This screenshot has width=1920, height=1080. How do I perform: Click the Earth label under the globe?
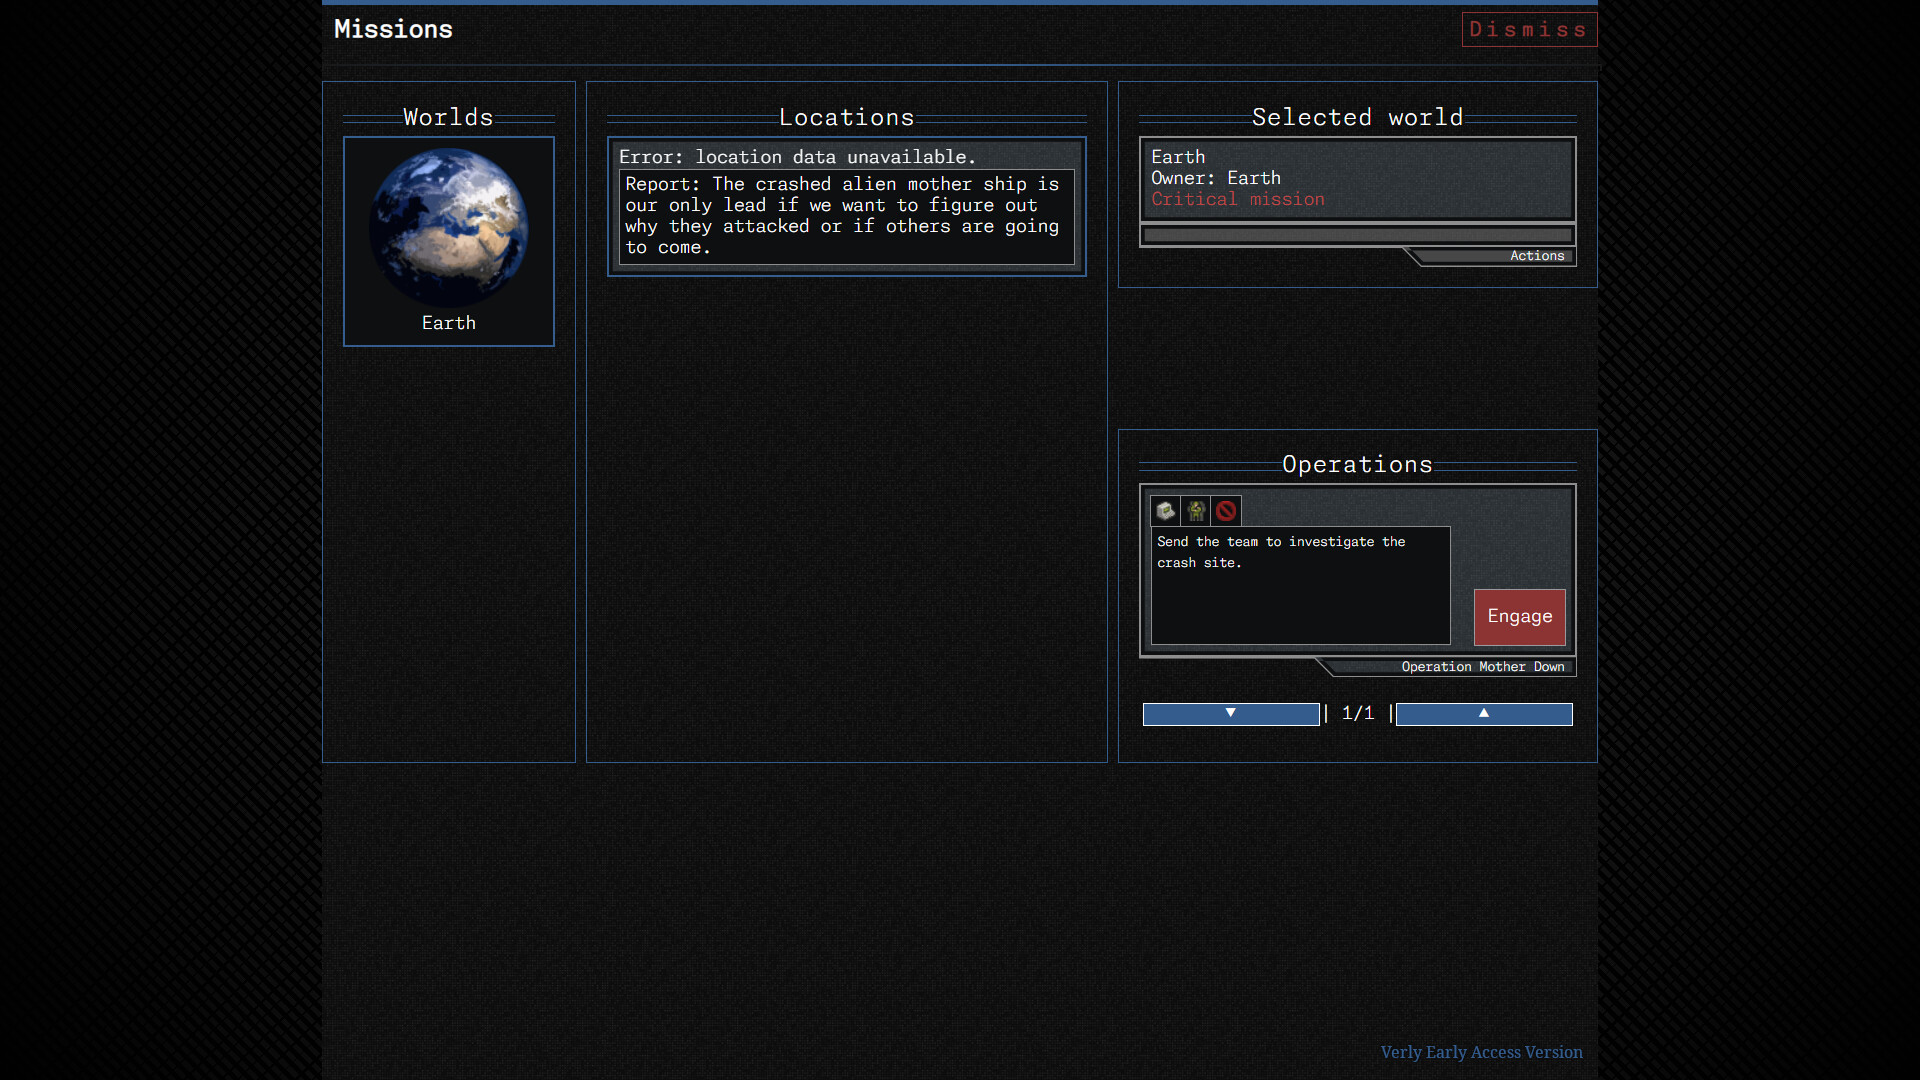click(x=449, y=323)
